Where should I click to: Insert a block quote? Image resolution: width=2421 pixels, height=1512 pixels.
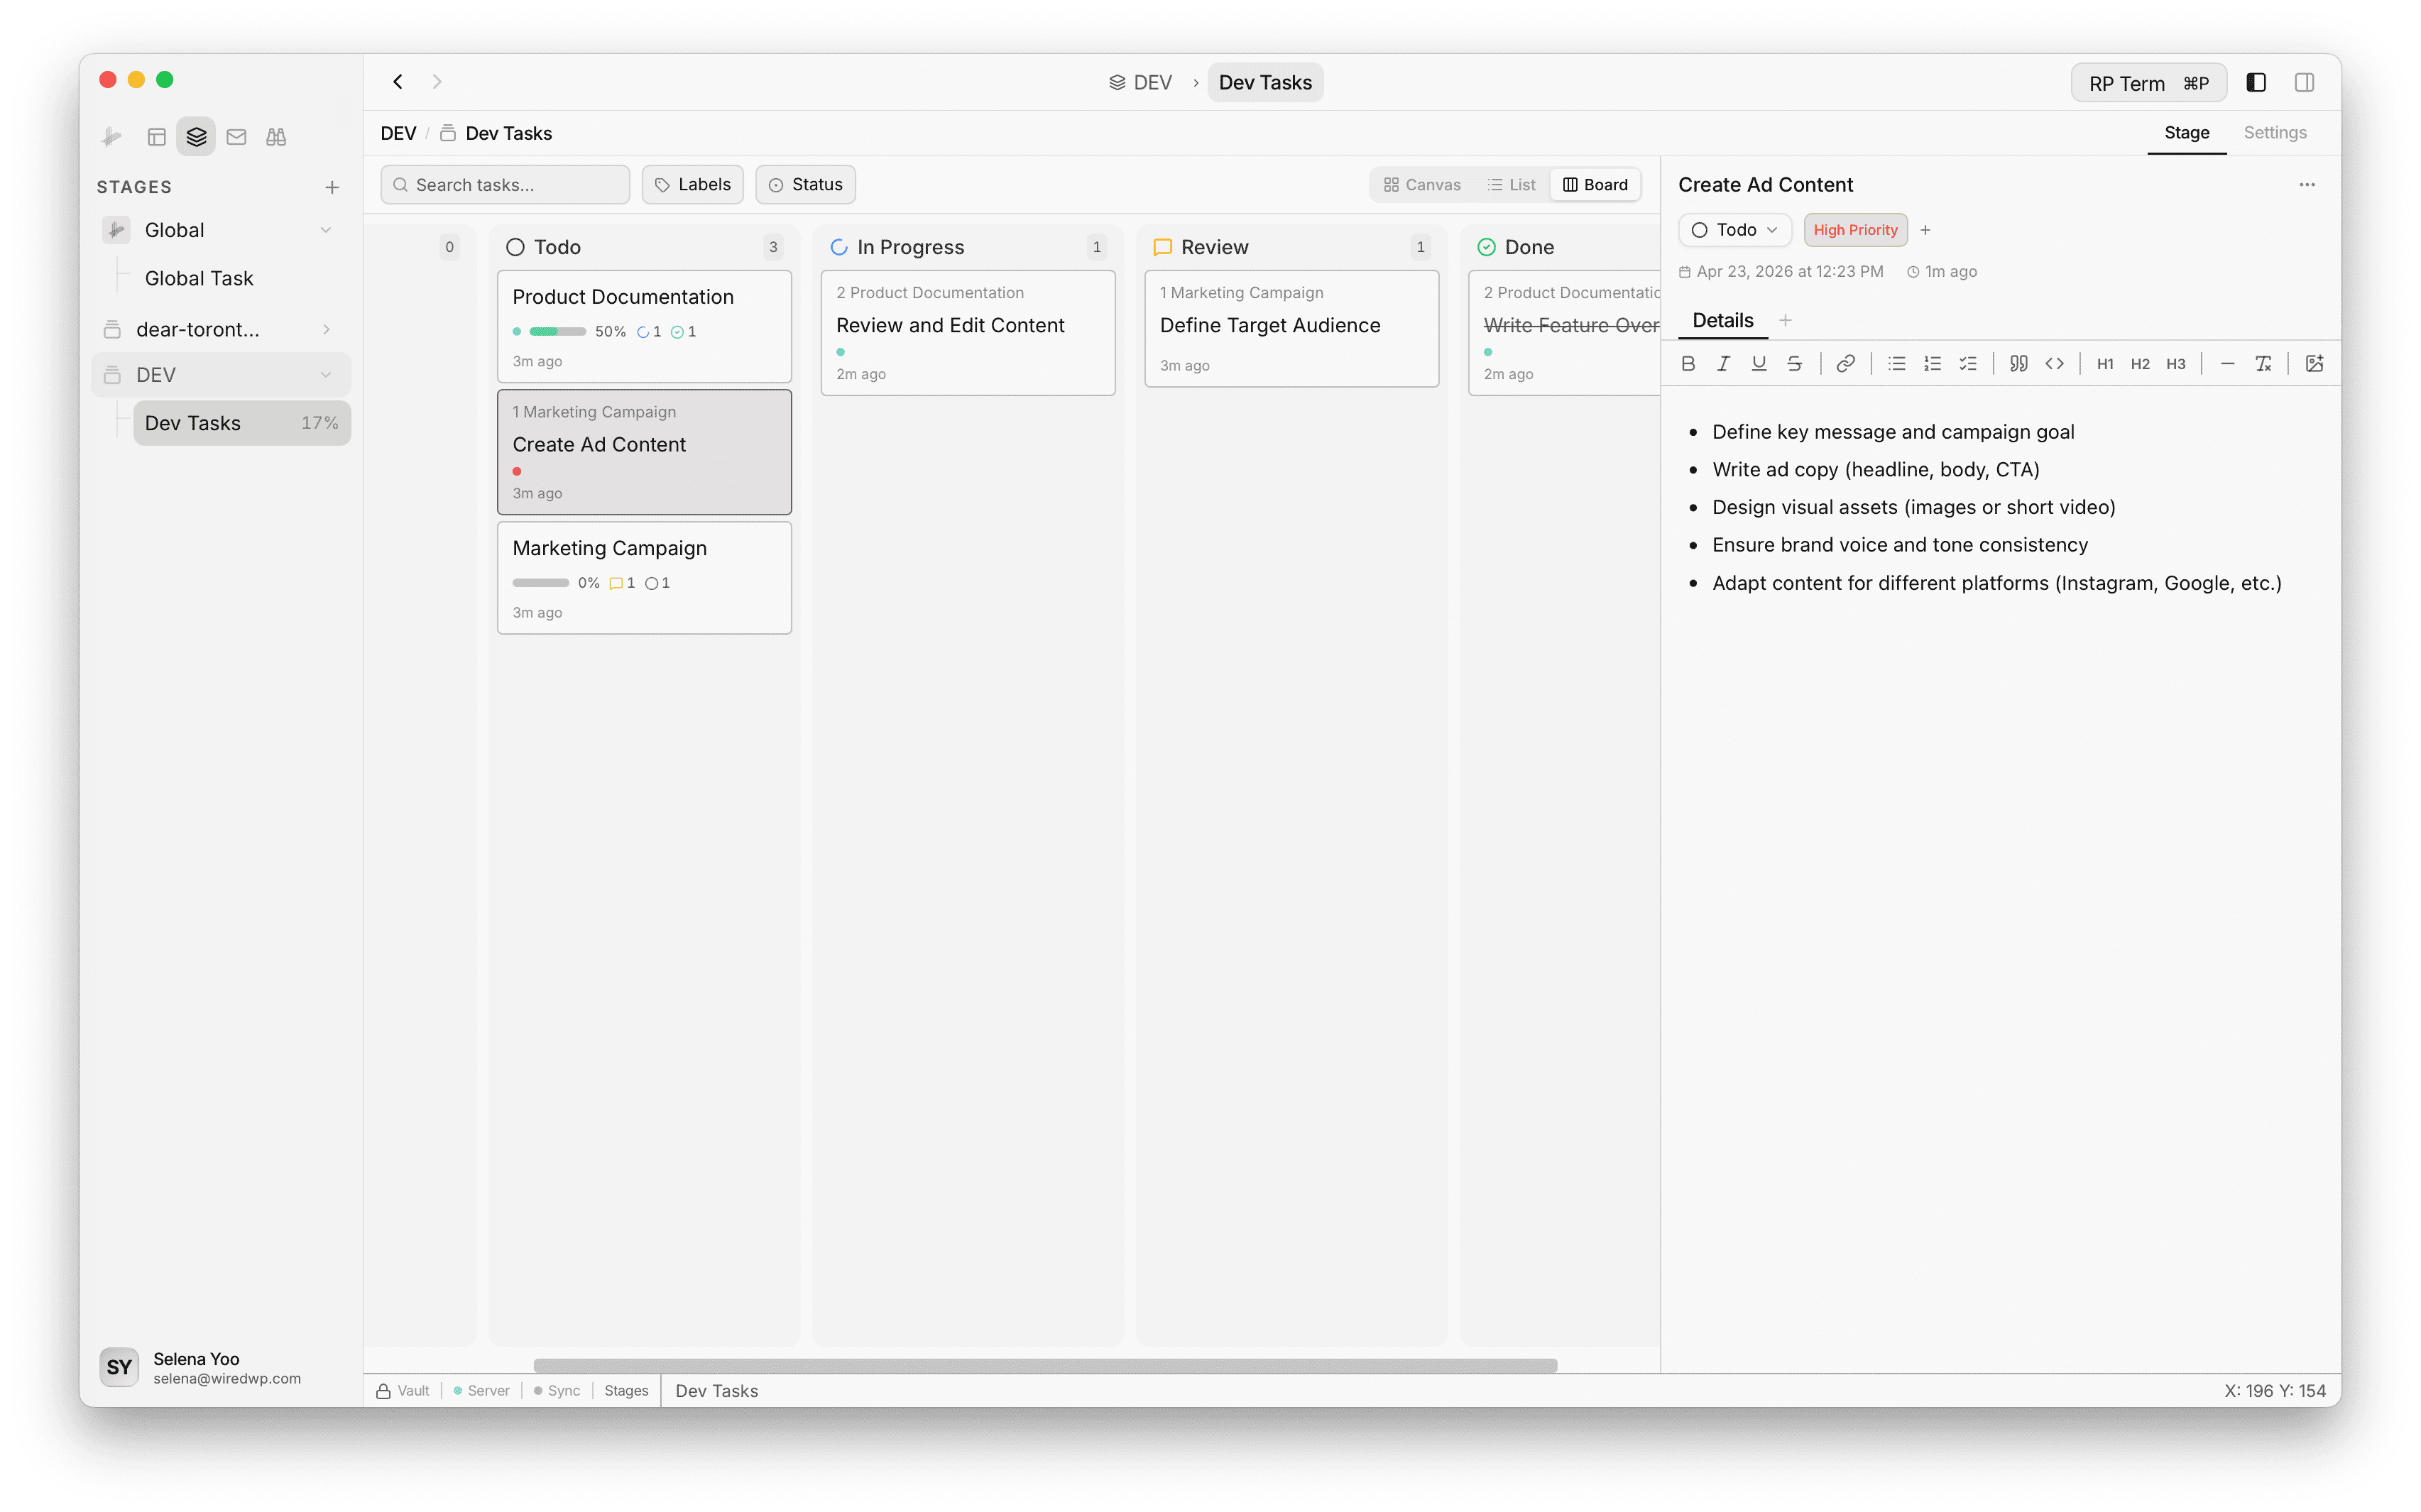coord(2019,364)
